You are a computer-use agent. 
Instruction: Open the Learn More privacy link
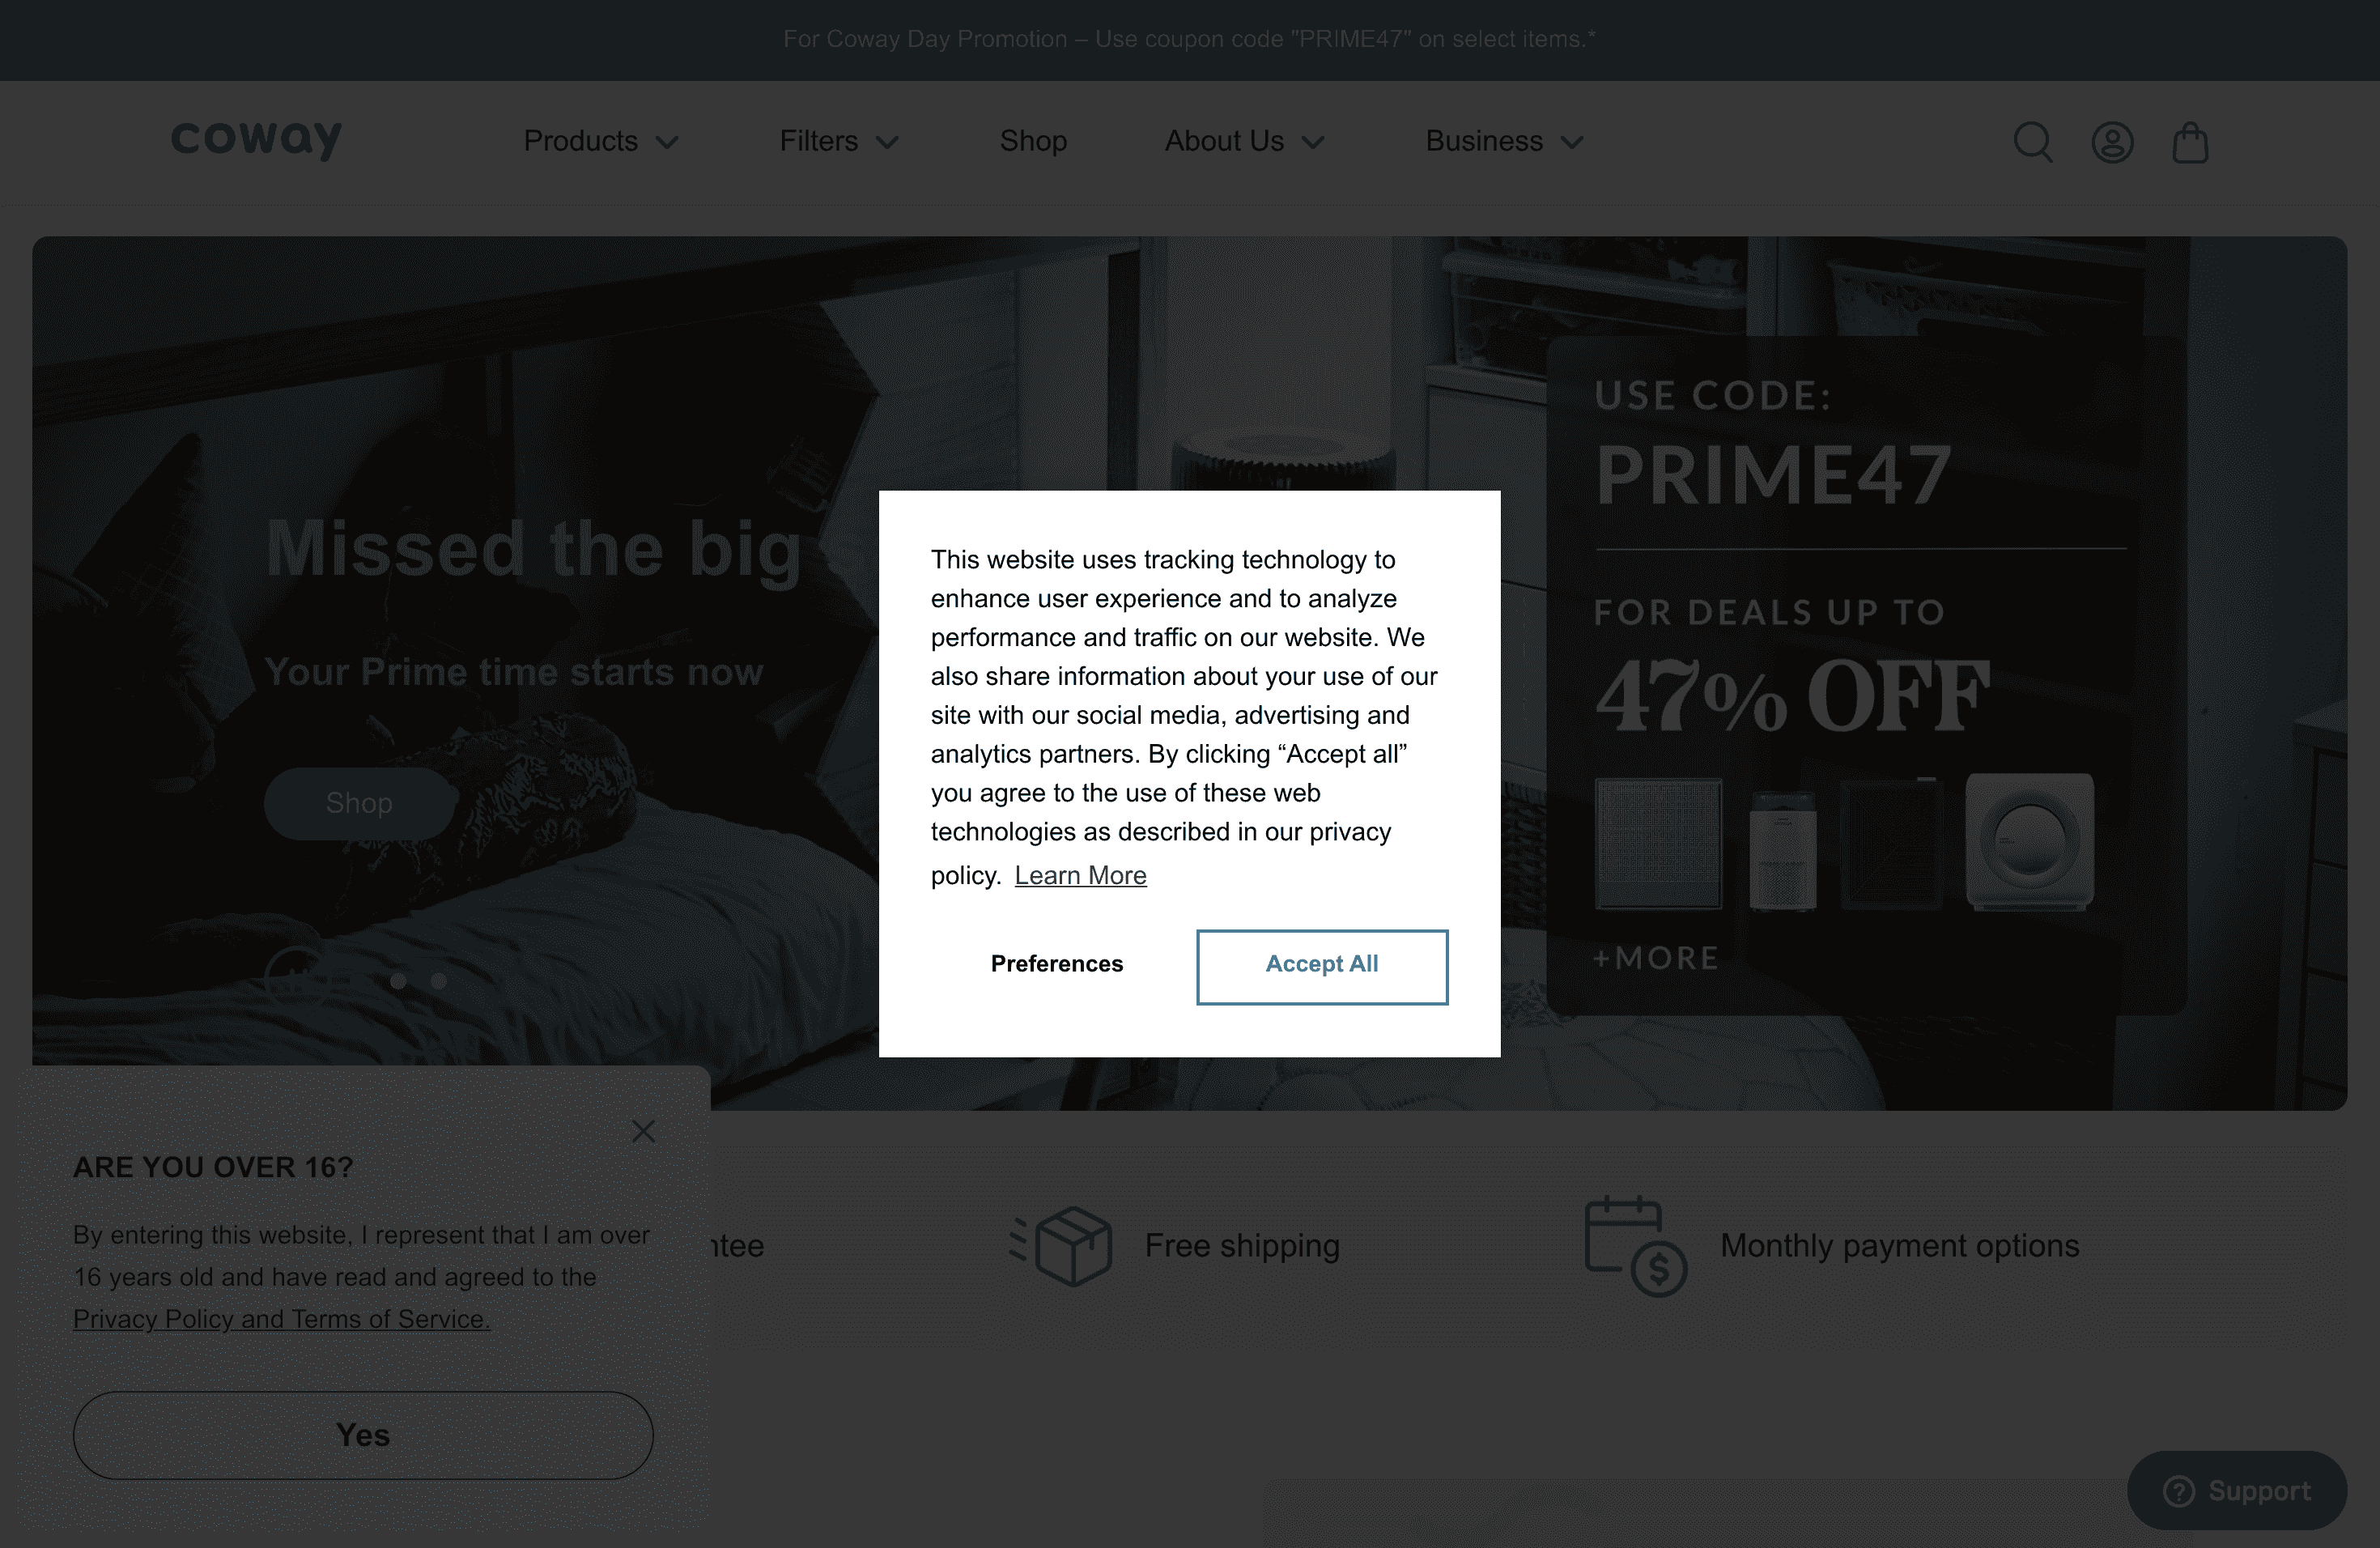pyautogui.click(x=1080, y=875)
